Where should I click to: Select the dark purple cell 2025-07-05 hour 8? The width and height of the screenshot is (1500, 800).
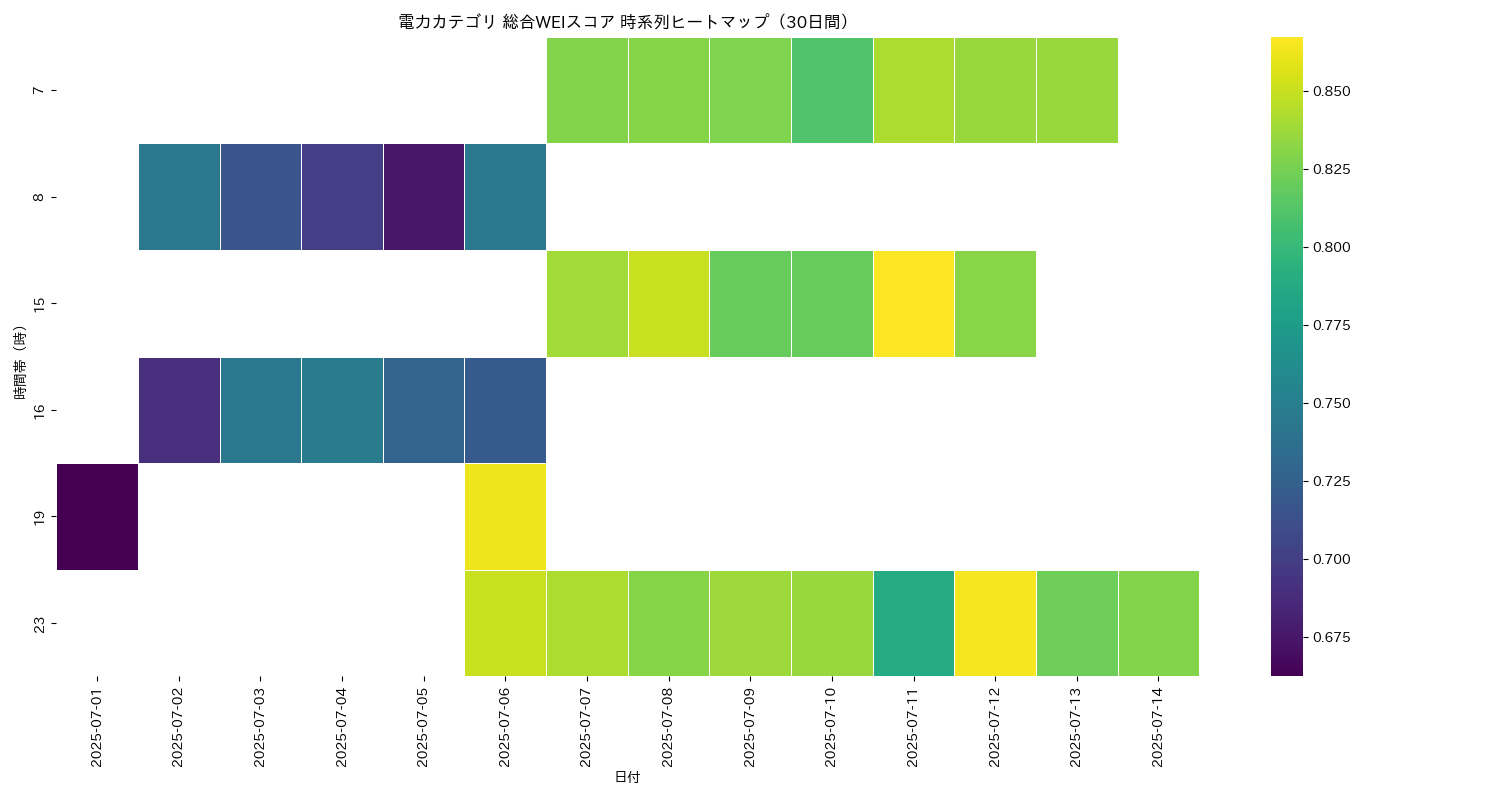tap(424, 197)
